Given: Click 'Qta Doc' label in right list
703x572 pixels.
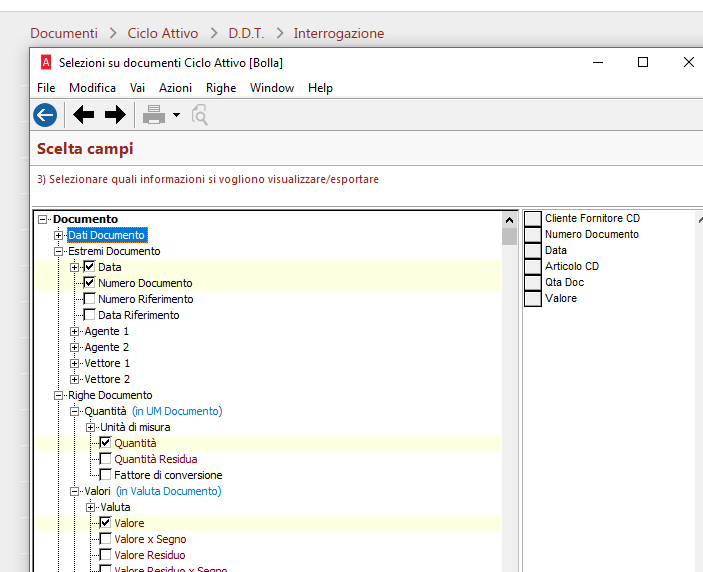Looking at the screenshot, I should click(564, 282).
